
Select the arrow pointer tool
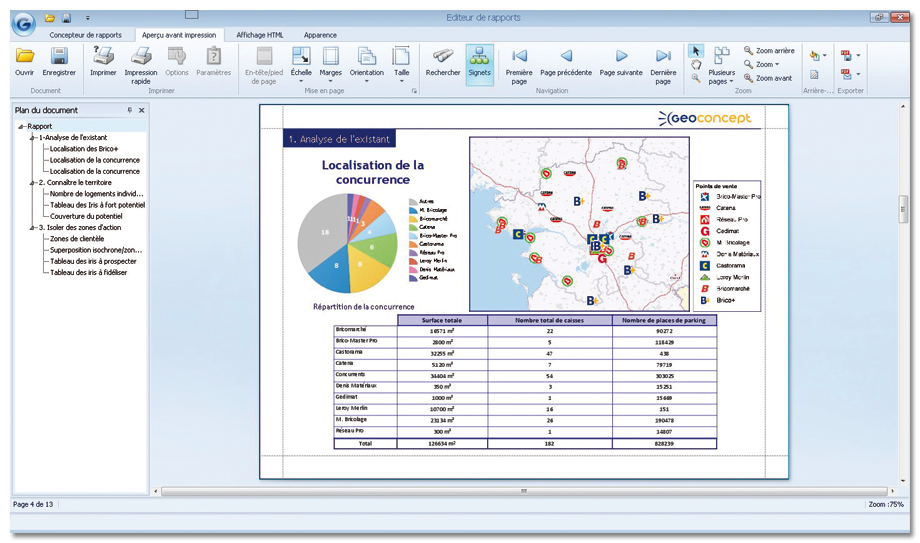pyautogui.click(x=696, y=51)
